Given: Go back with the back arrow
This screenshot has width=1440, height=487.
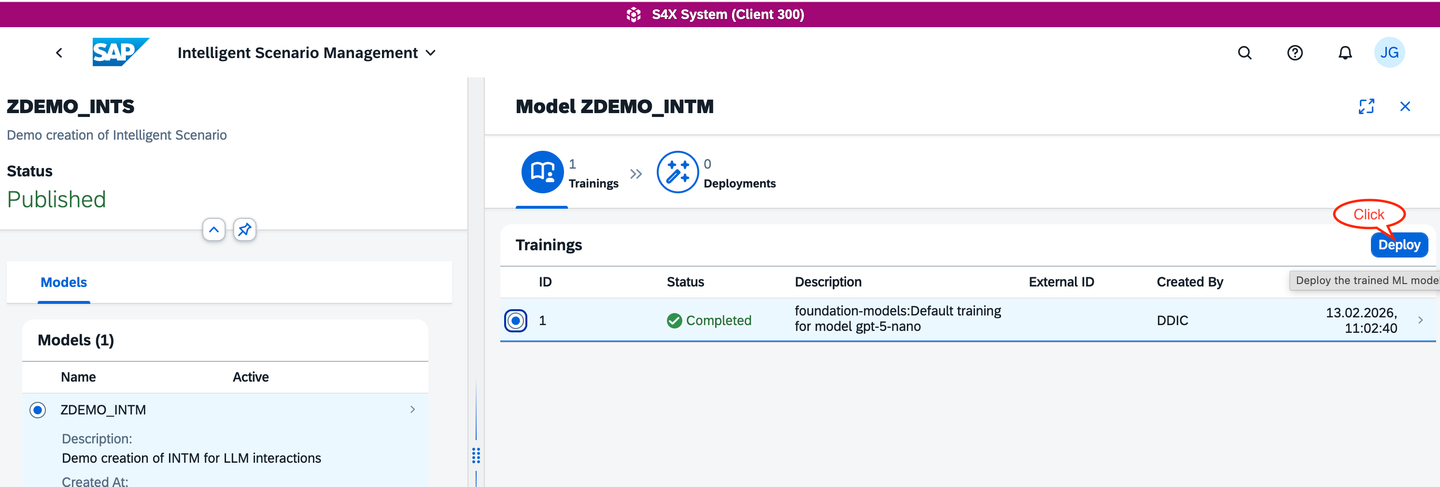Looking at the screenshot, I should [59, 53].
